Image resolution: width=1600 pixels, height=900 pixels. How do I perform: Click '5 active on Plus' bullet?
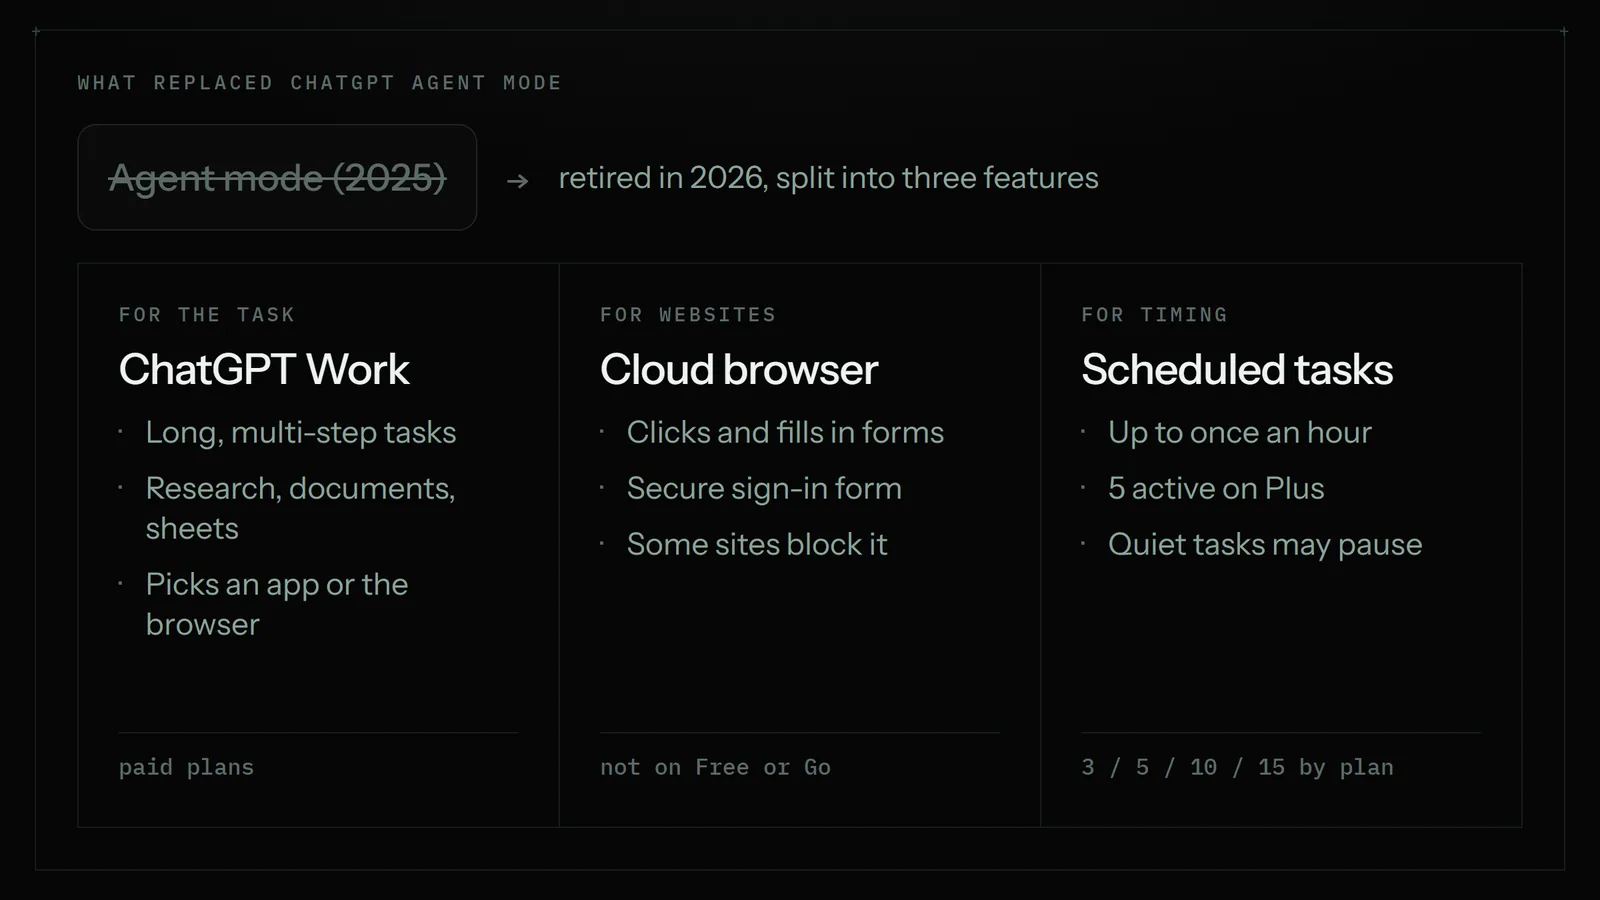click(1216, 488)
